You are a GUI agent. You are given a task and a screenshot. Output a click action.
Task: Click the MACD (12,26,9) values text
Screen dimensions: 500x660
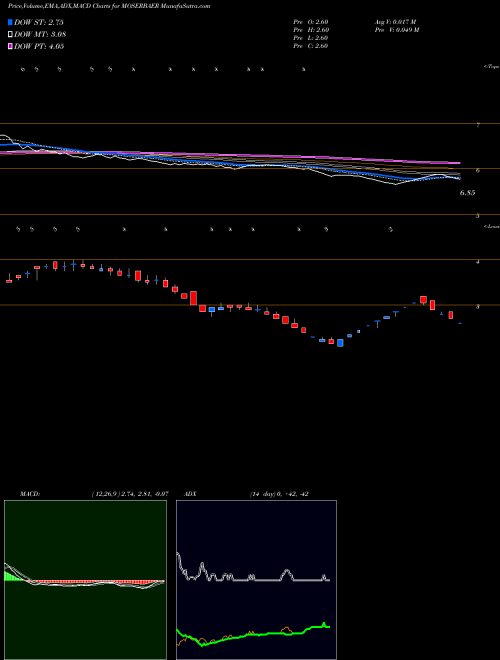[130, 494]
